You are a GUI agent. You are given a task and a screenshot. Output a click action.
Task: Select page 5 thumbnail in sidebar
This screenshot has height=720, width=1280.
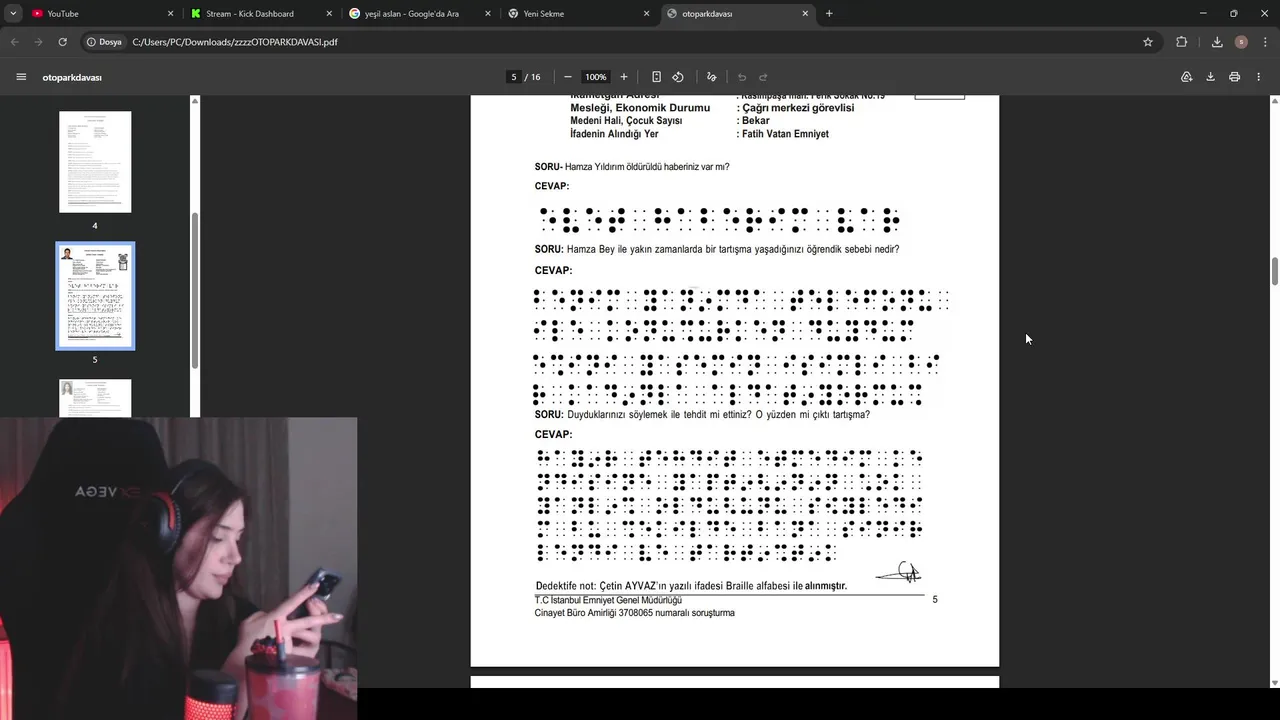[95, 296]
